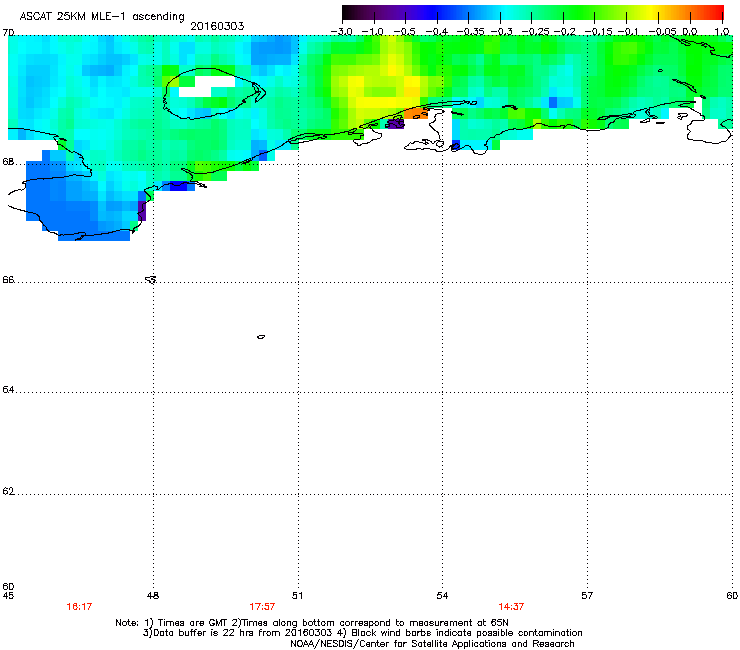Image resolution: width=740 pixels, height=650 pixels.
Task: Click the -0.35 legend label
Action: 470,32
